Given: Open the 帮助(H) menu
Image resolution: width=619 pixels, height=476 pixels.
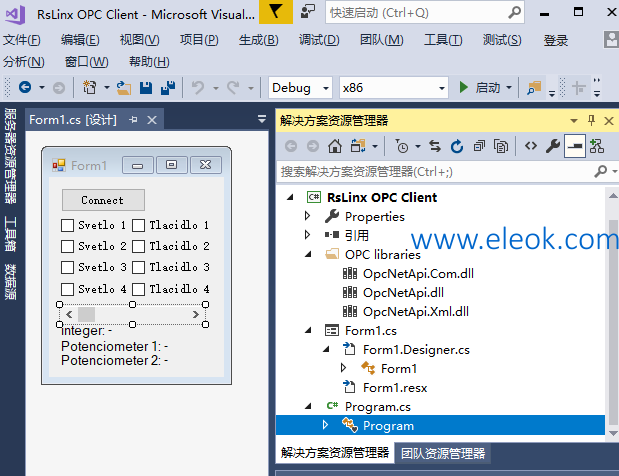Looking at the screenshot, I should tap(149, 62).
